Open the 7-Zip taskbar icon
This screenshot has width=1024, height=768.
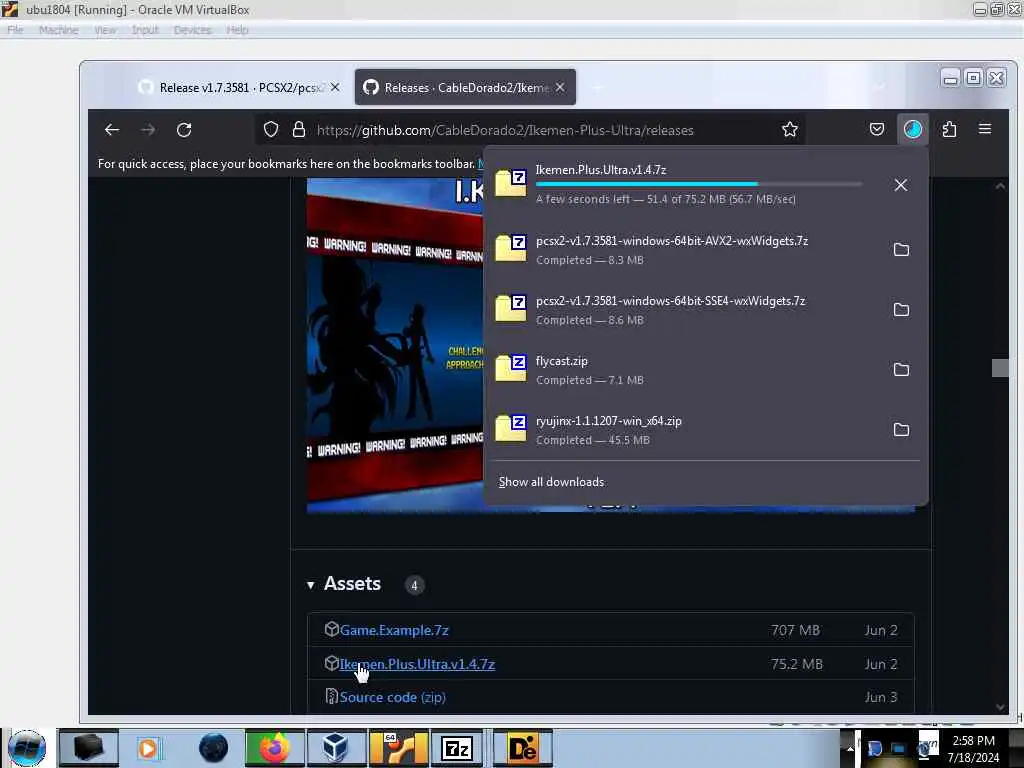pyautogui.click(x=456, y=748)
